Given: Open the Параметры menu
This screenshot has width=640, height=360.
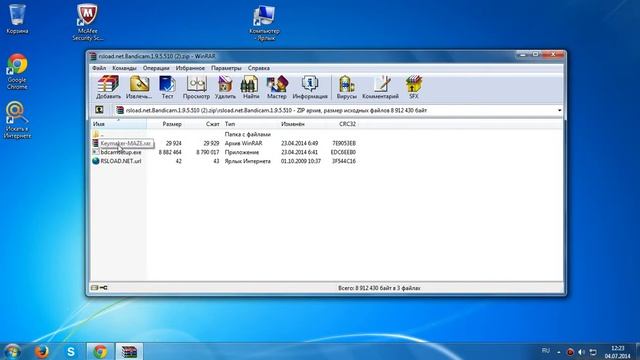Looking at the screenshot, I should (226, 68).
